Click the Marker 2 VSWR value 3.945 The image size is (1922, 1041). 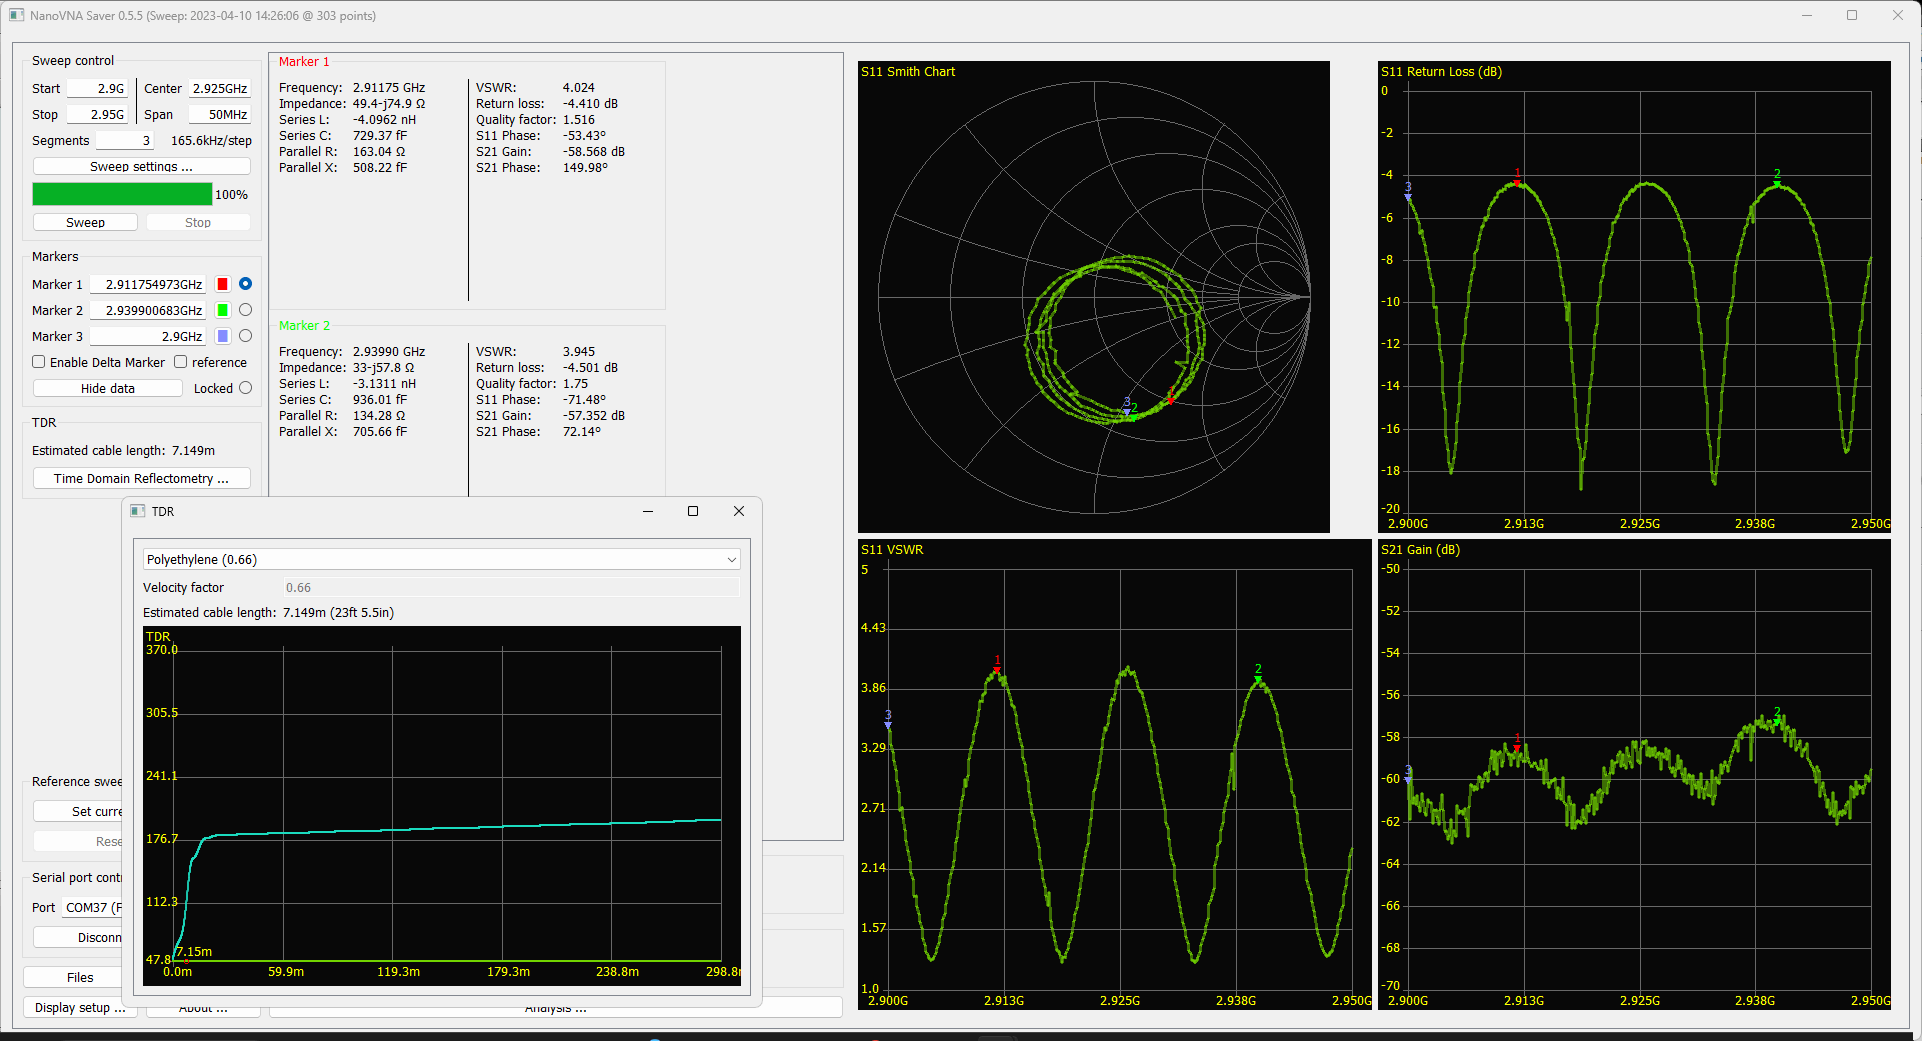coord(578,351)
